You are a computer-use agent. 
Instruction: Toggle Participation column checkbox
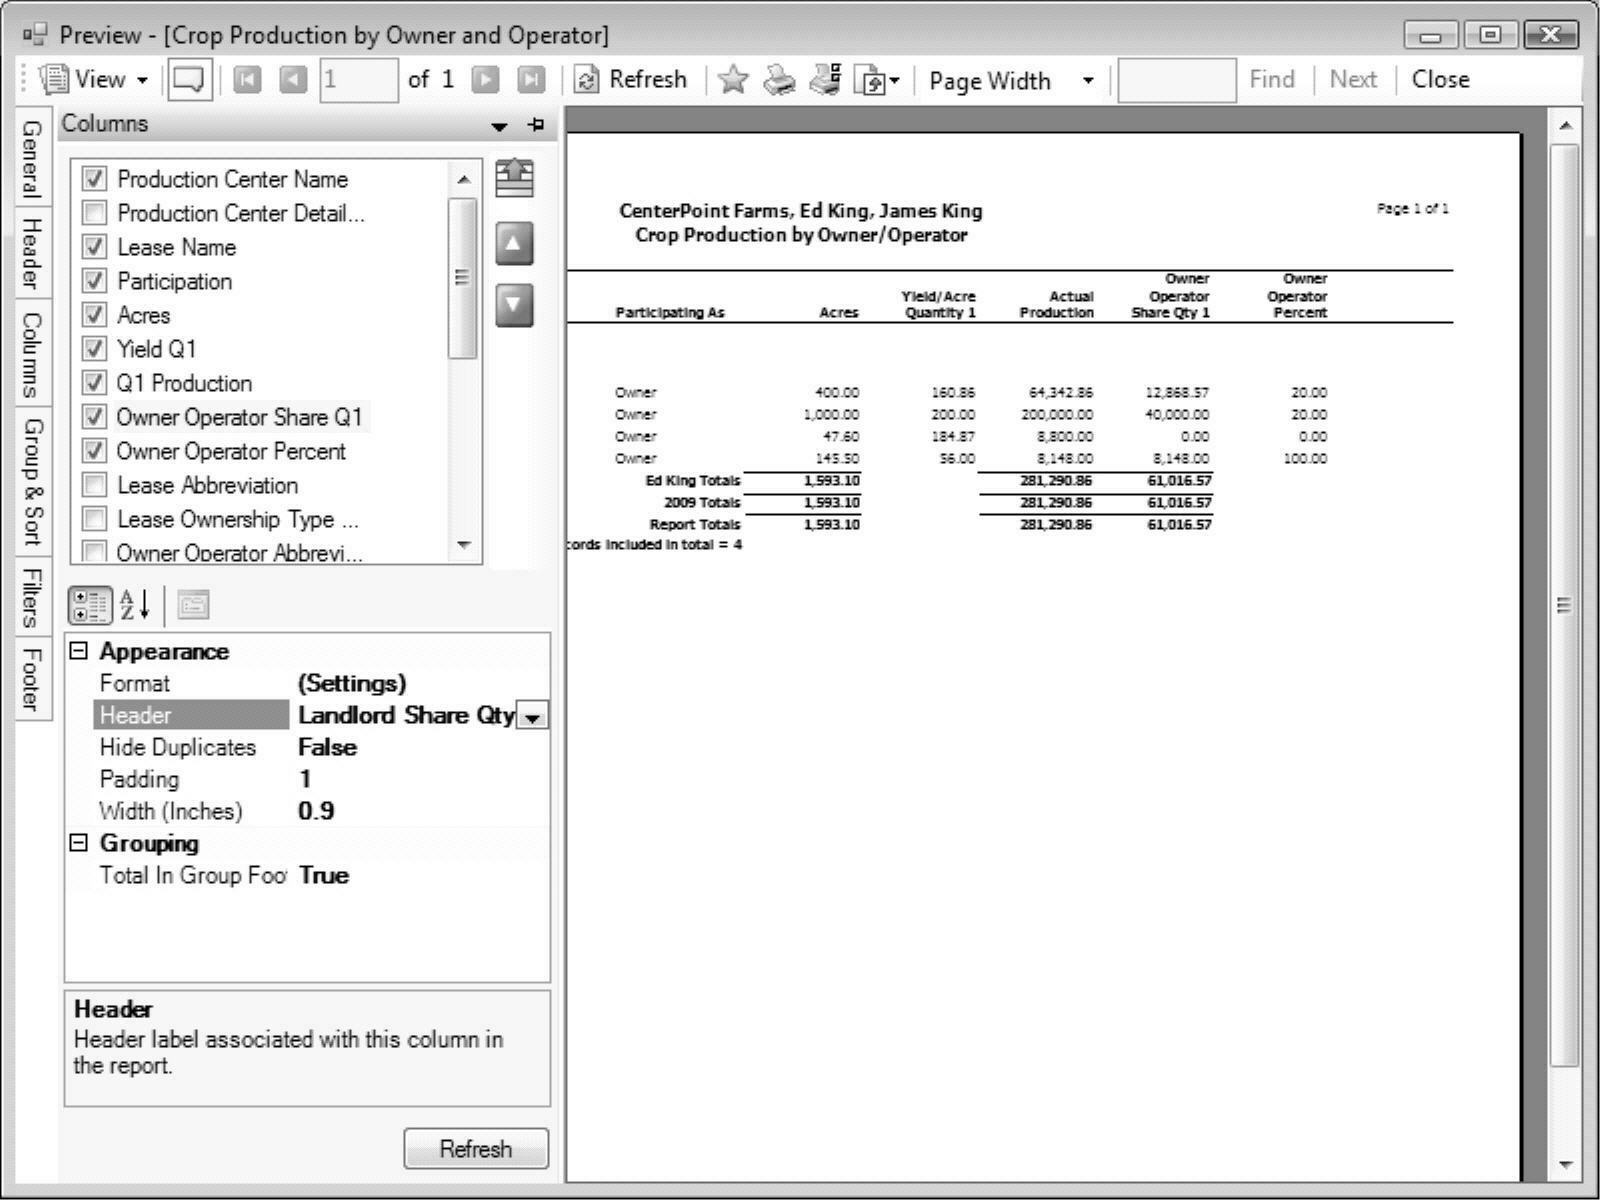95,281
